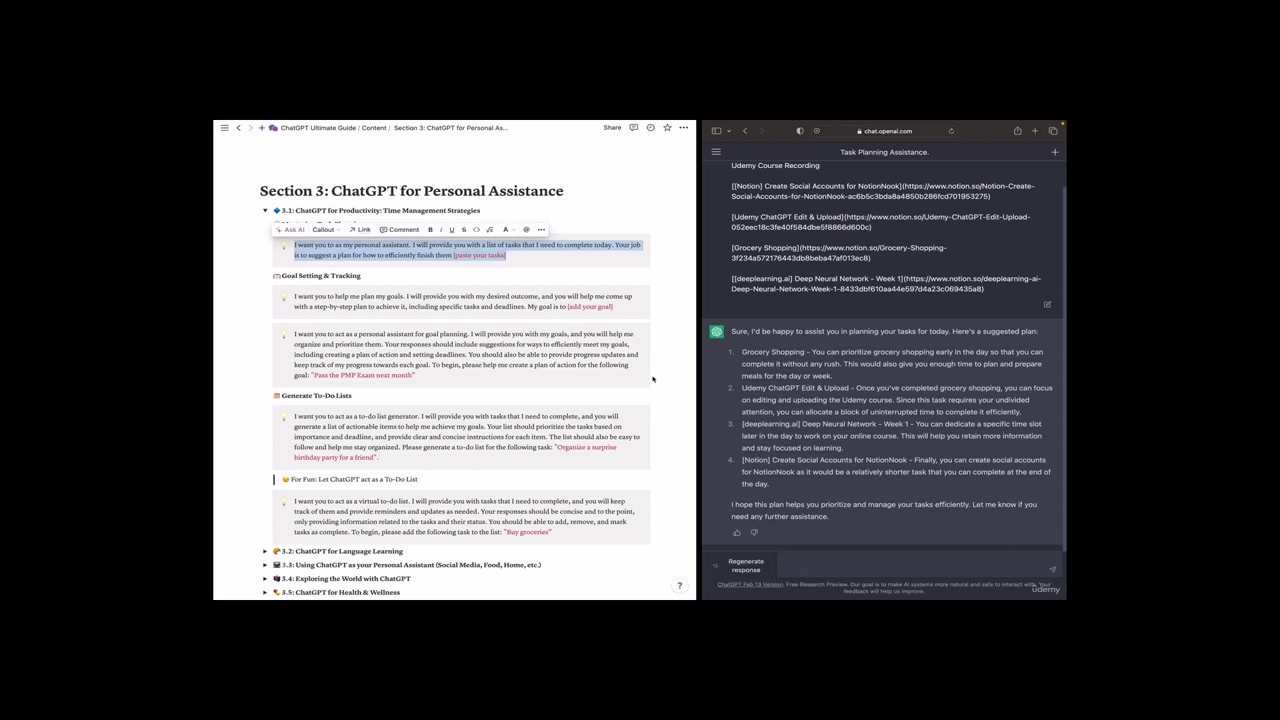Open the Notion sidebar hamburger menu

click(225, 128)
